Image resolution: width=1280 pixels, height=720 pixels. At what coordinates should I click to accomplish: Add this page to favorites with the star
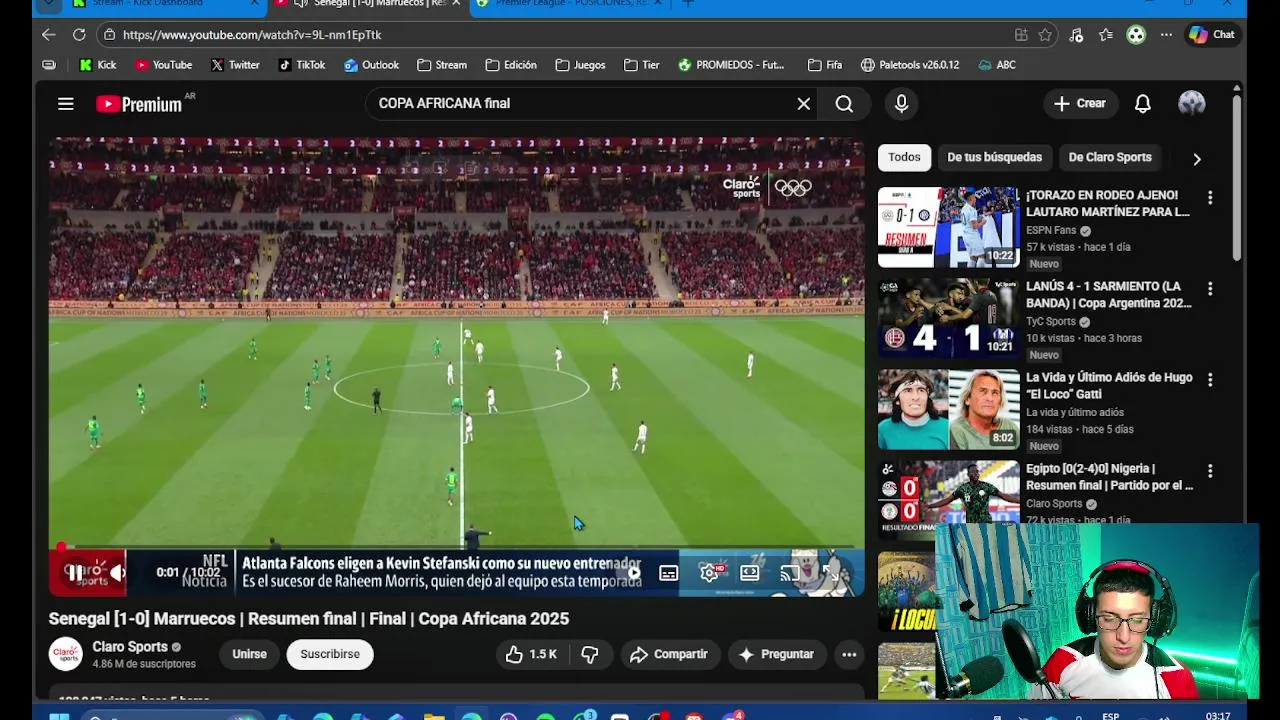tap(1045, 35)
